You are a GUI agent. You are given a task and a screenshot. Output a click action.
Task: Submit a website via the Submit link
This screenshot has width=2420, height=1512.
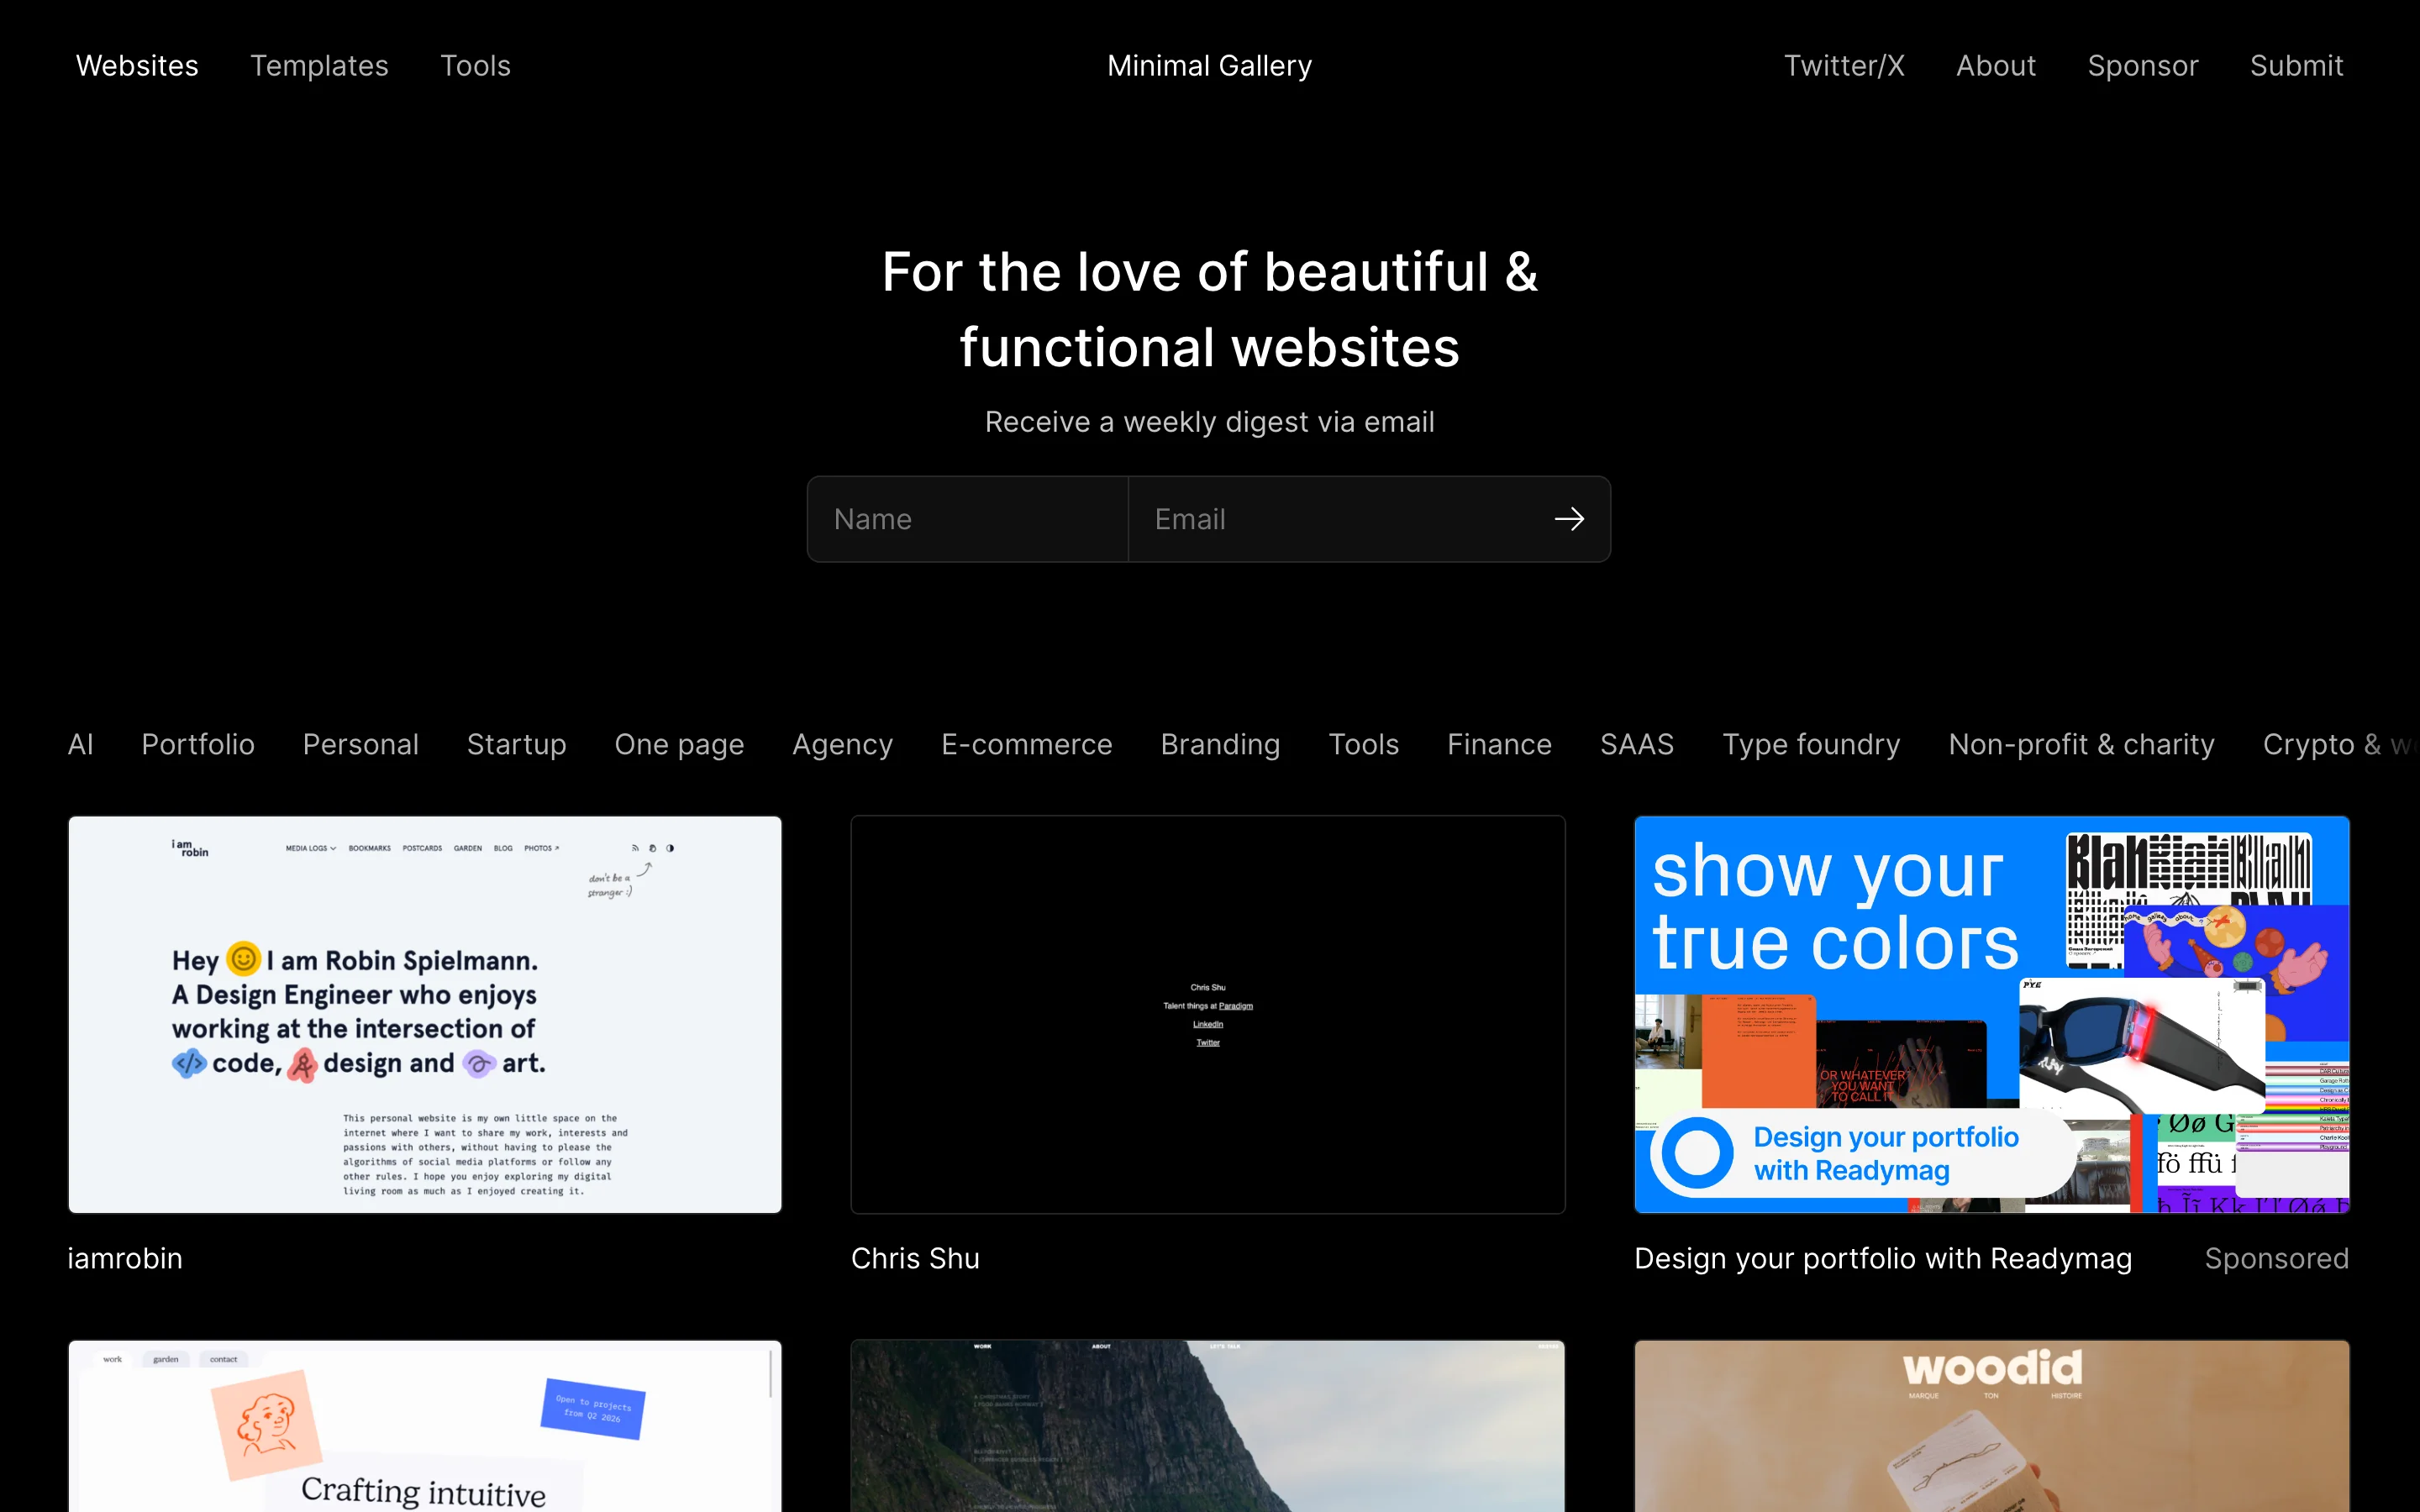click(2297, 65)
